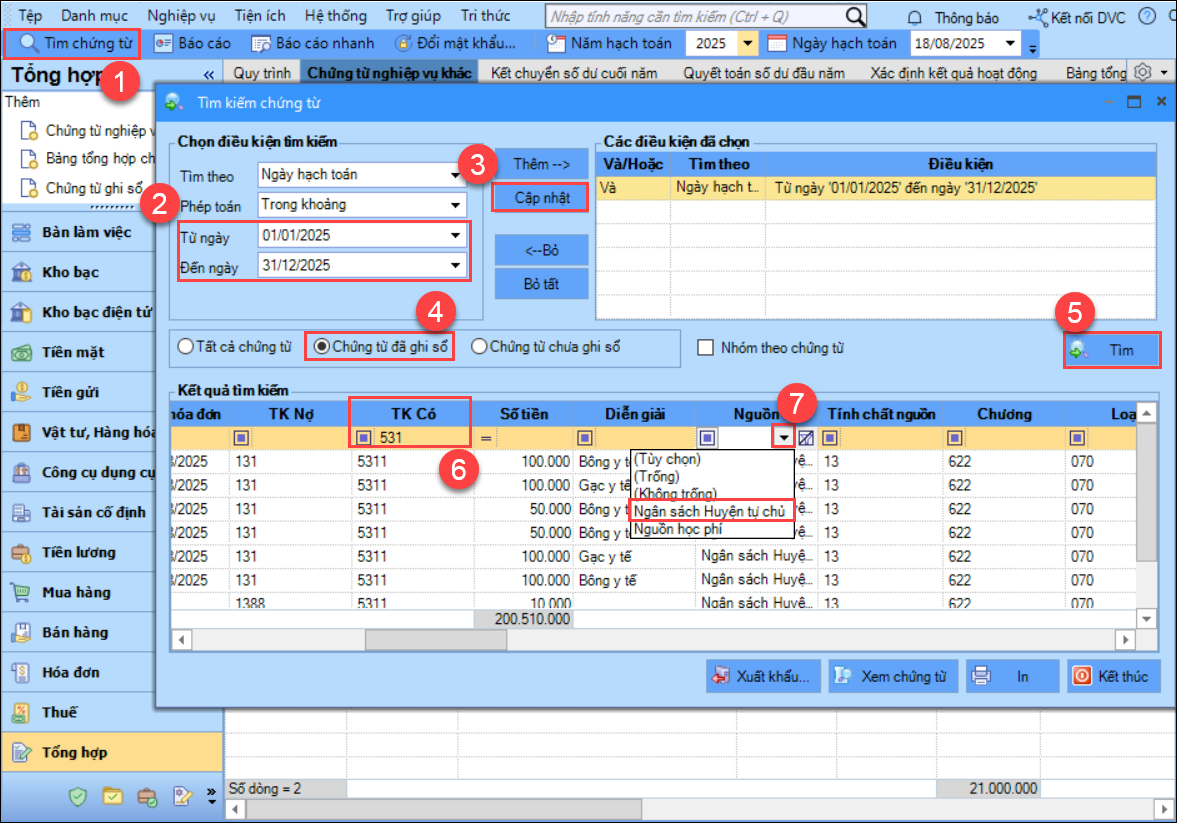The height and width of the screenshot is (823, 1177).
Task: Go to Kho bạc module
Action: click(x=78, y=272)
